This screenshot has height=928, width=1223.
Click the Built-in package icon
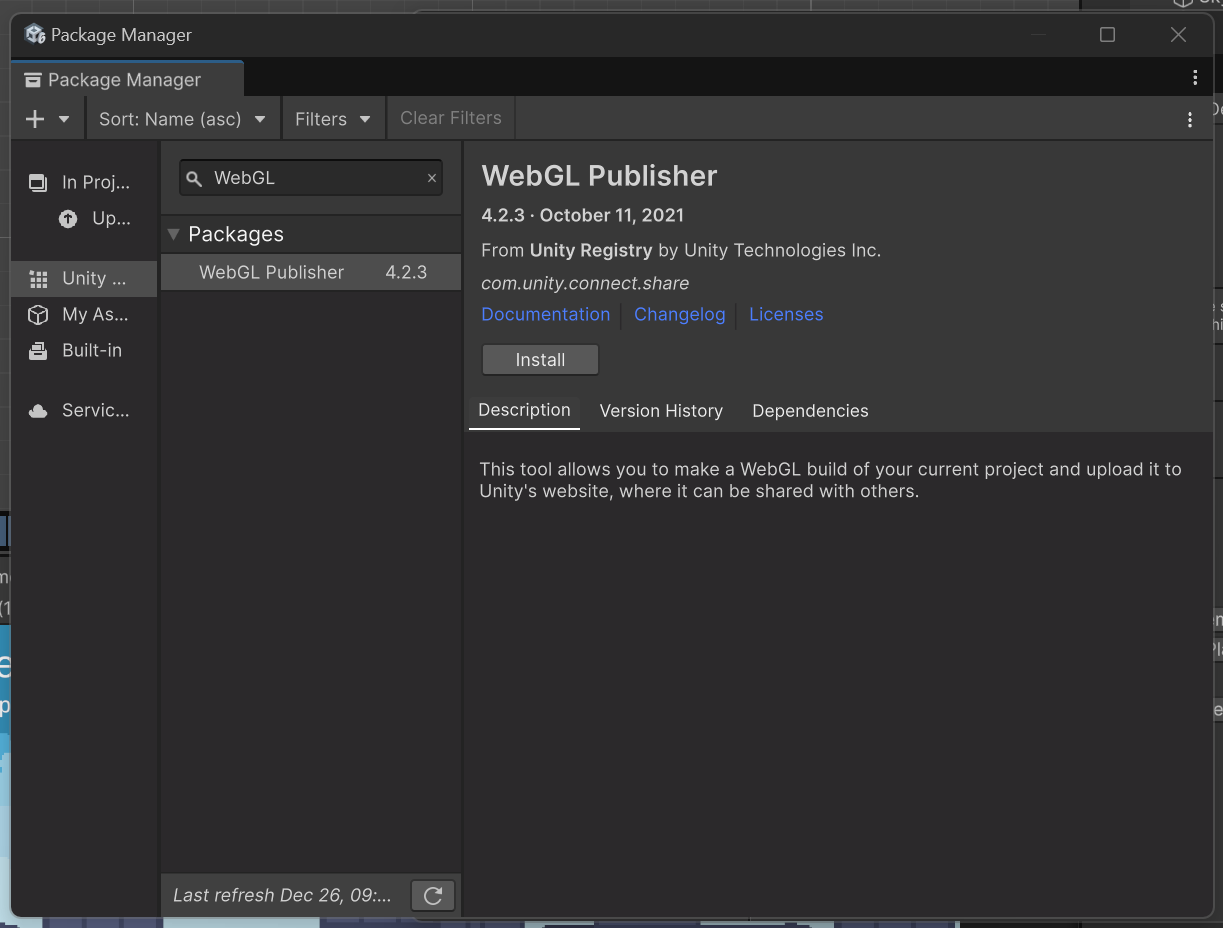[38, 351]
